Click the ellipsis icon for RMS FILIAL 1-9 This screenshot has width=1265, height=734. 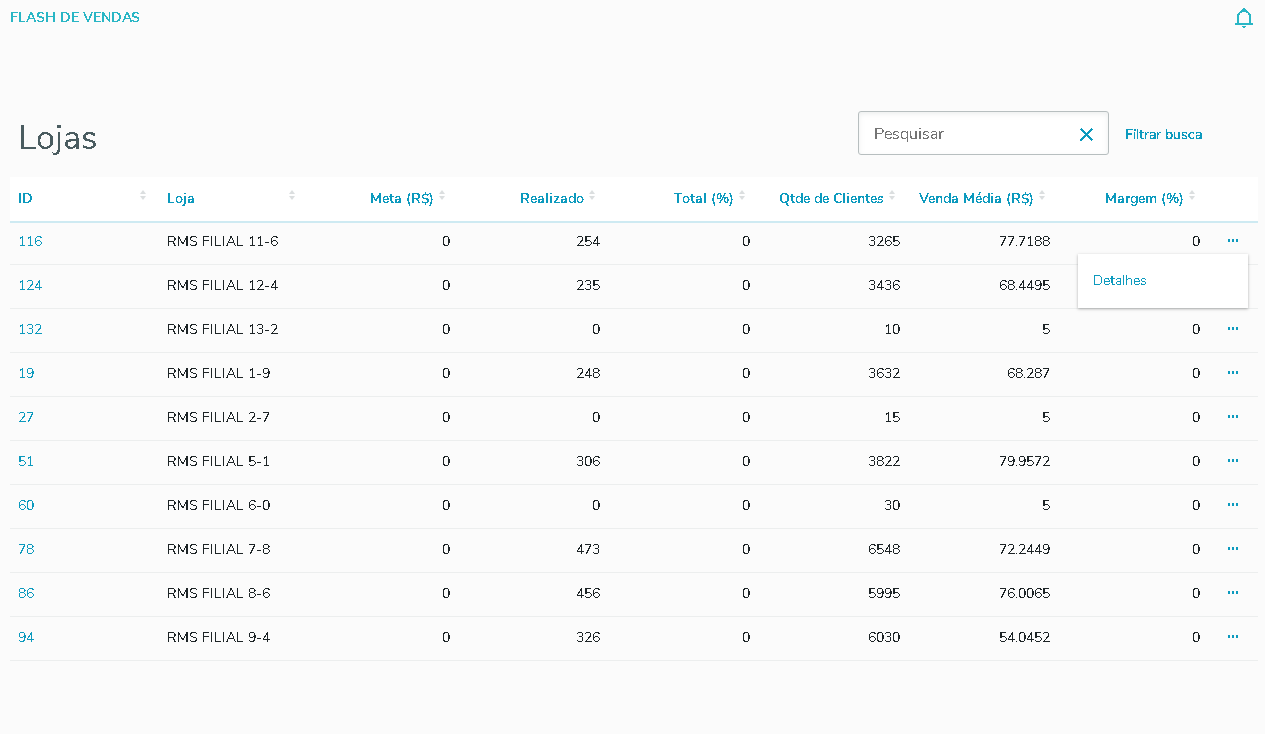click(x=1233, y=373)
